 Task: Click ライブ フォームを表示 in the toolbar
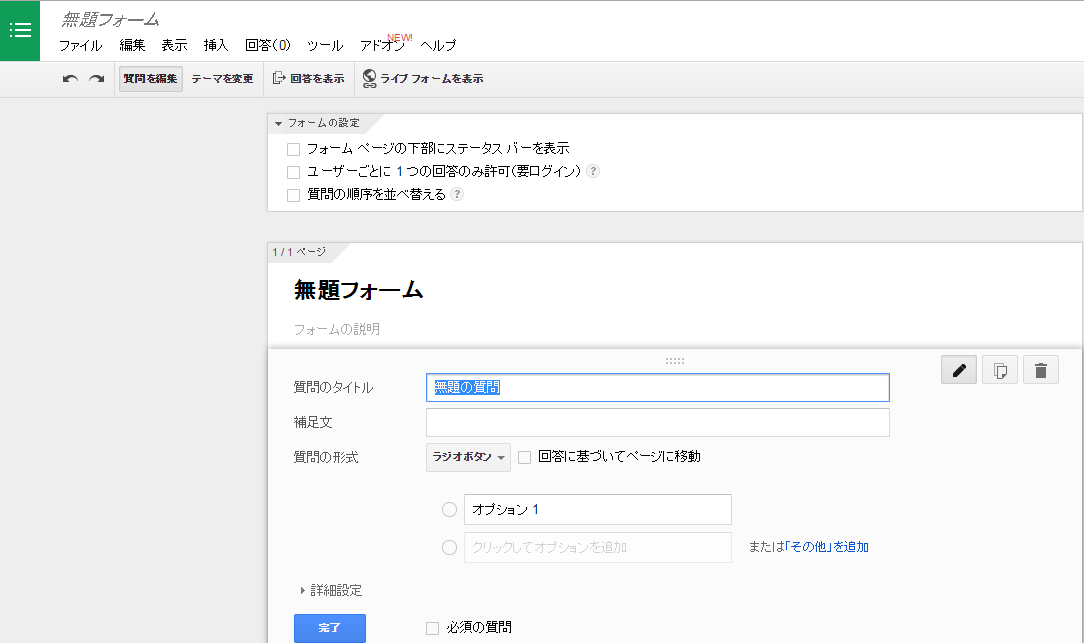point(423,79)
